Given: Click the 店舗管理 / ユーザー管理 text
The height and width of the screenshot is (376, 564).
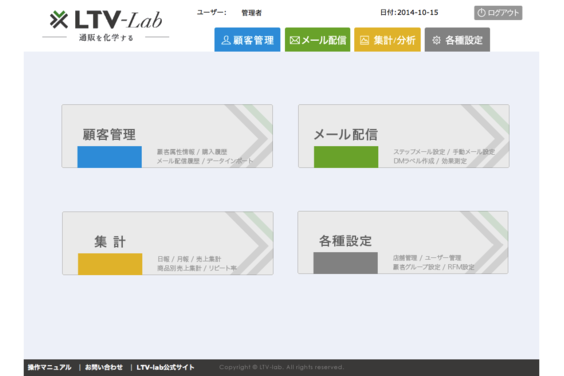Looking at the screenshot, I should [427, 258].
